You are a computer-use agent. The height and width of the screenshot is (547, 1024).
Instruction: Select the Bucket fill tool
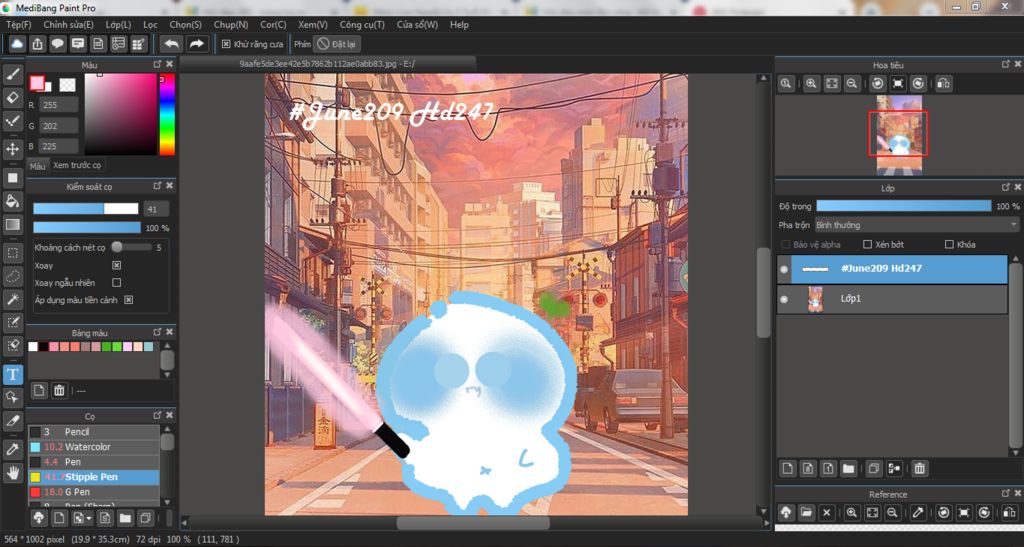coord(12,201)
